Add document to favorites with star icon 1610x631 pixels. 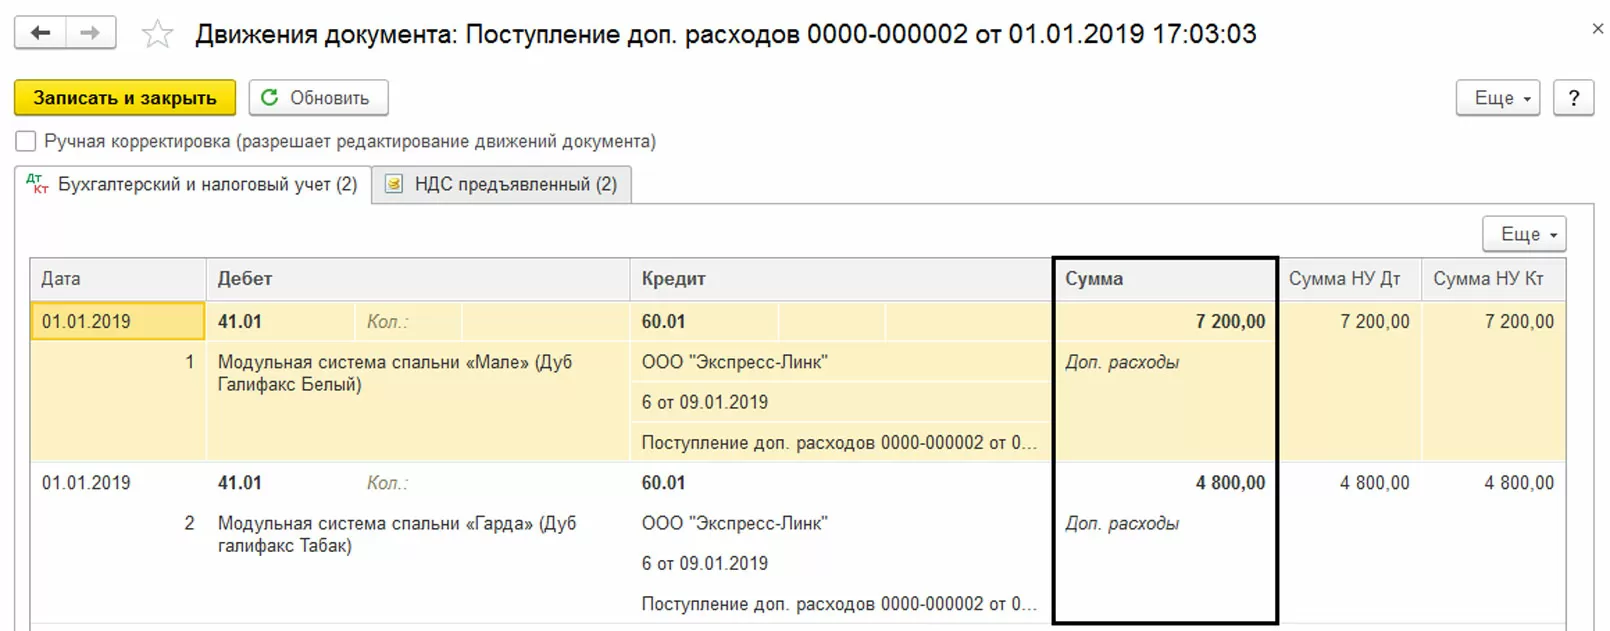pyautogui.click(x=157, y=34)
